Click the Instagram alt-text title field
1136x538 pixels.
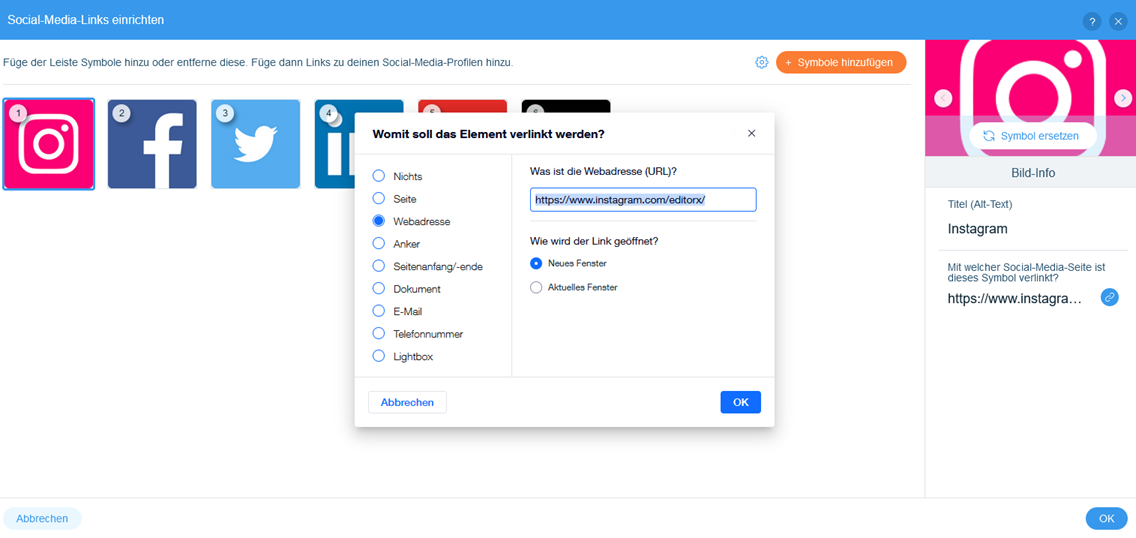(x=1033, y=229)
